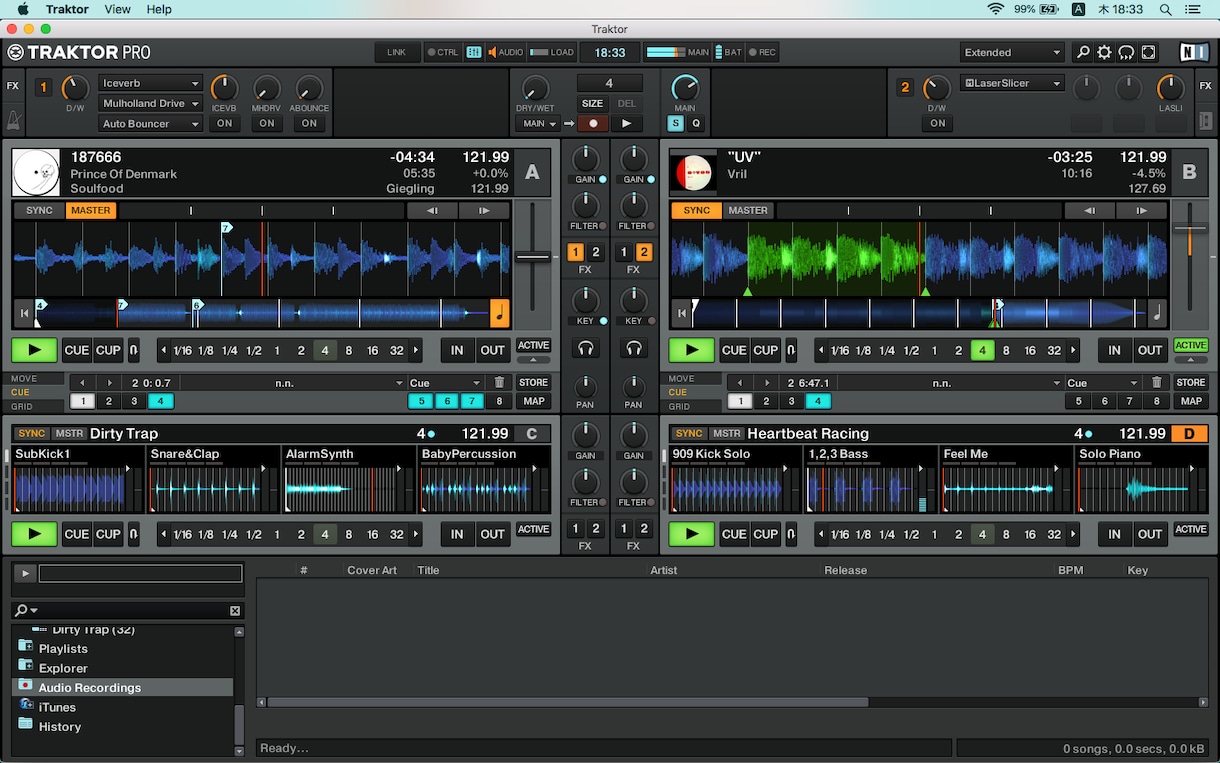Toggle the key lock note on deck B

(1157, 313)
